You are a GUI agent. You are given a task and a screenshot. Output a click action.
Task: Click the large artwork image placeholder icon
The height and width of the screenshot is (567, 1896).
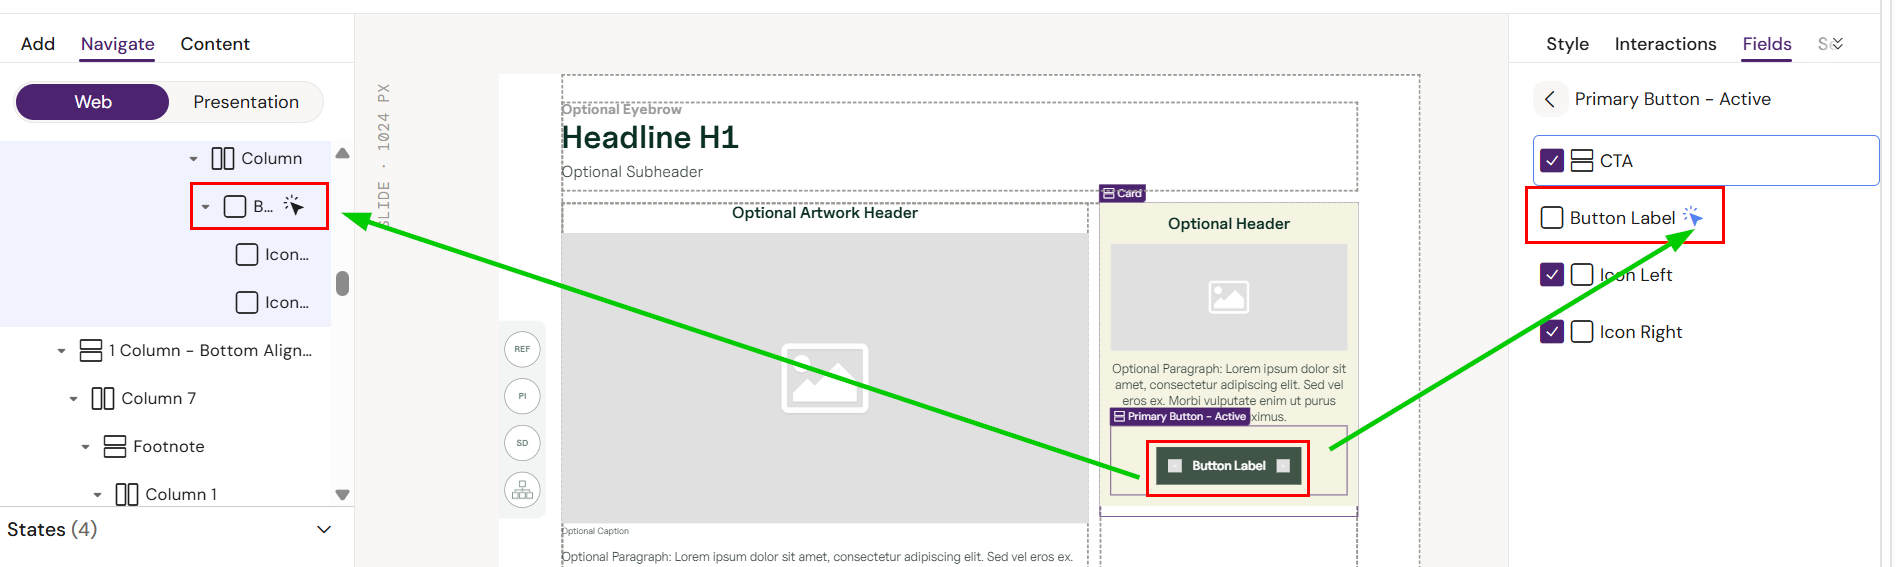click(x=824, y=378)
